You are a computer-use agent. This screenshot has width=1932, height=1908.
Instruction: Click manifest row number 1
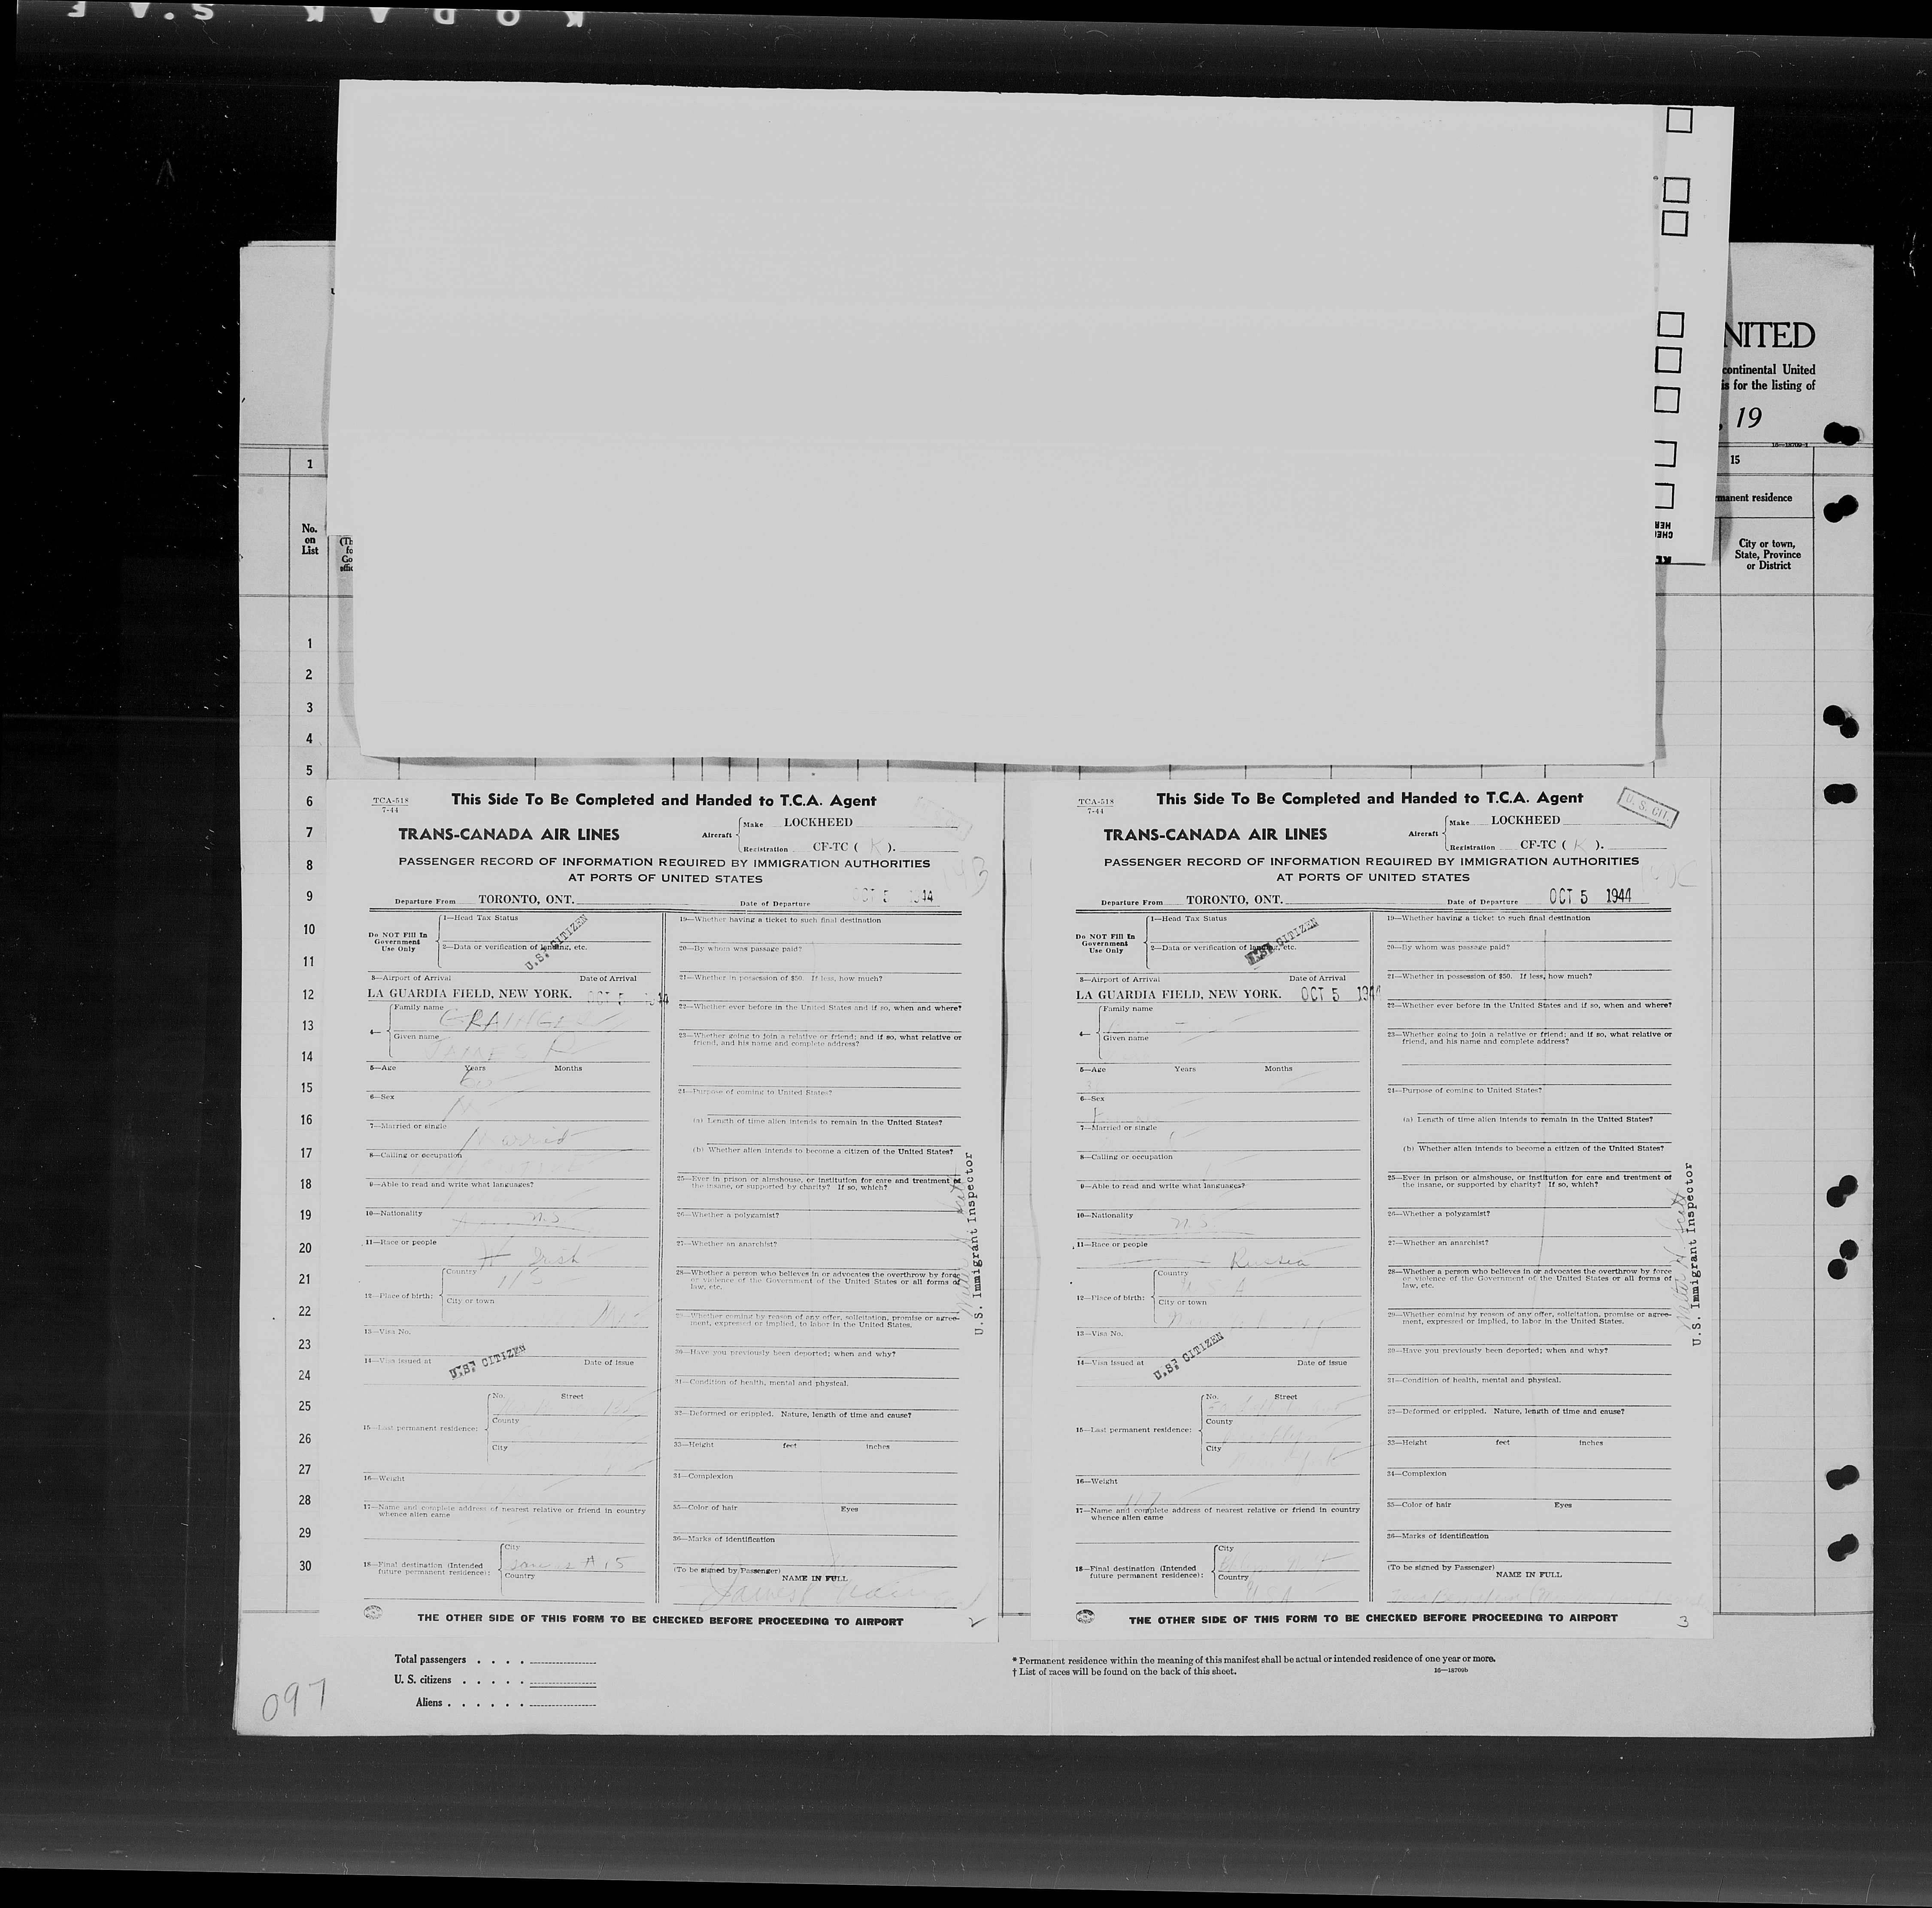tap(310, 644)
